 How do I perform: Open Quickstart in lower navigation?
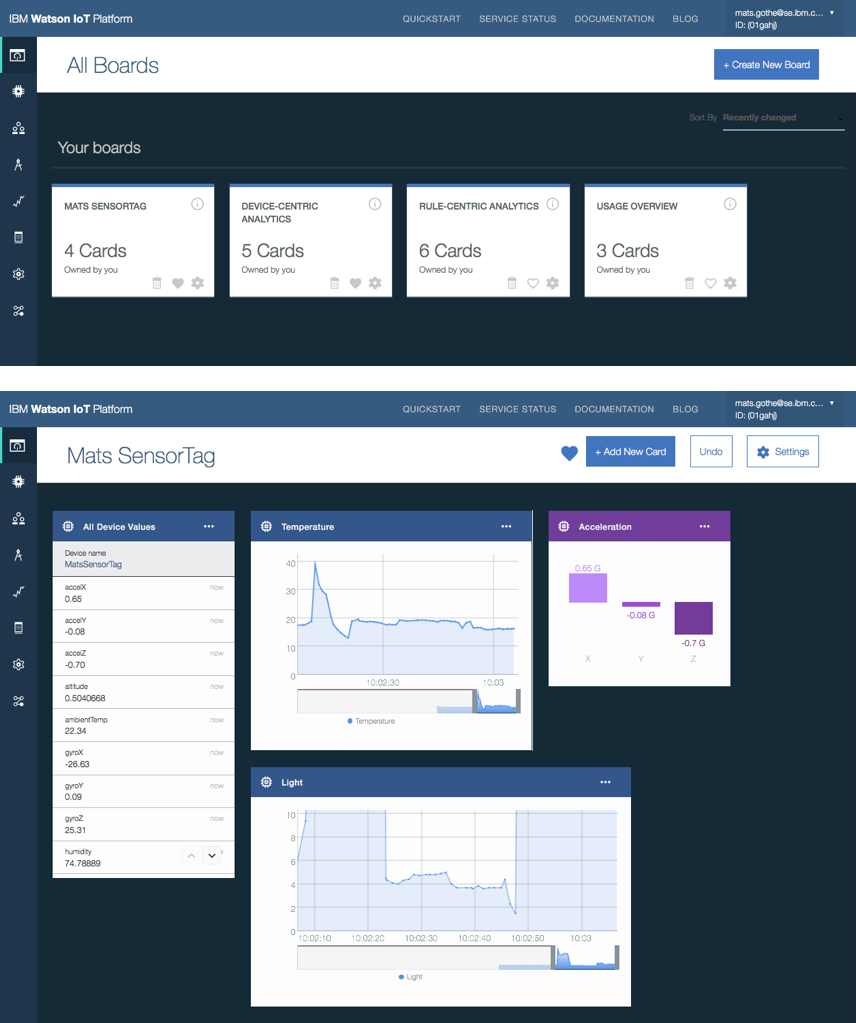(431, 409)
